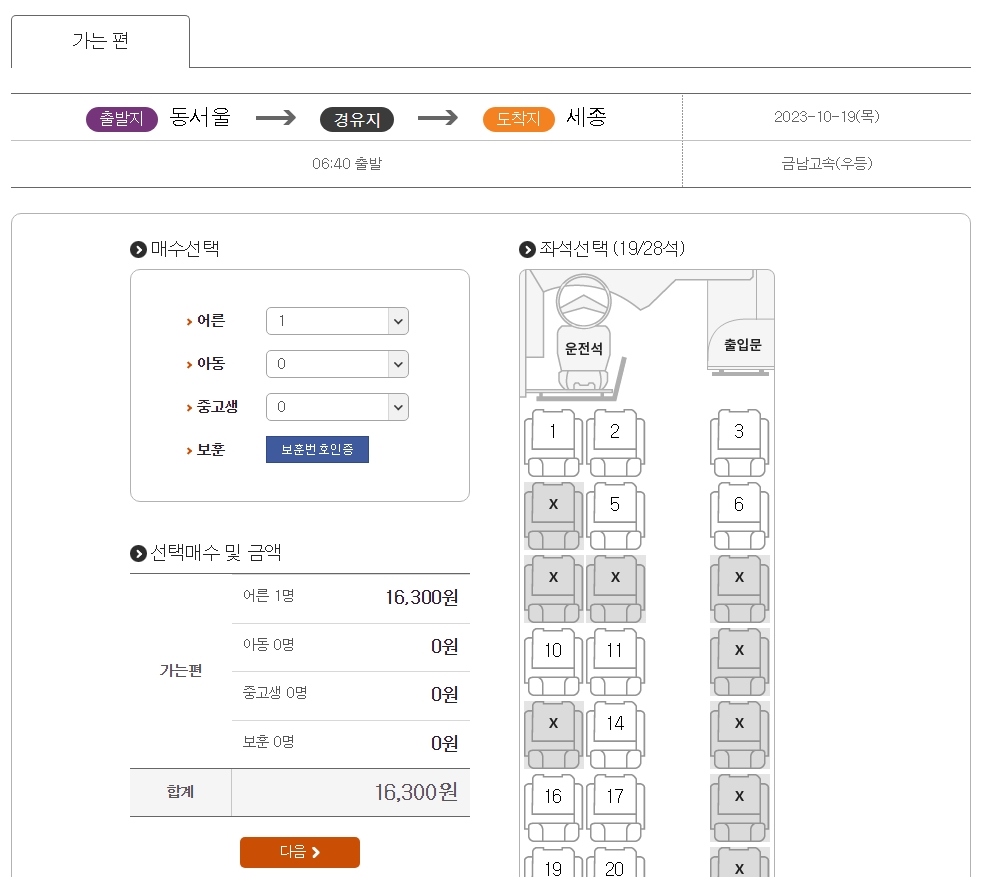Select seat 17 beside seat 16
Viewport: 997px width, 877px height.
click(615, 796)
